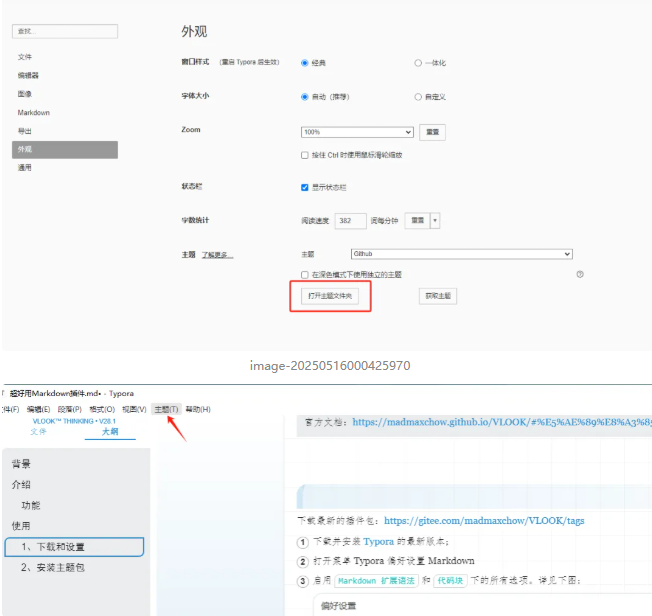The width and height of the screenshot is (652, 616).
Task: Open the 视图(V) menu in Typora
Action: [134, 409]
